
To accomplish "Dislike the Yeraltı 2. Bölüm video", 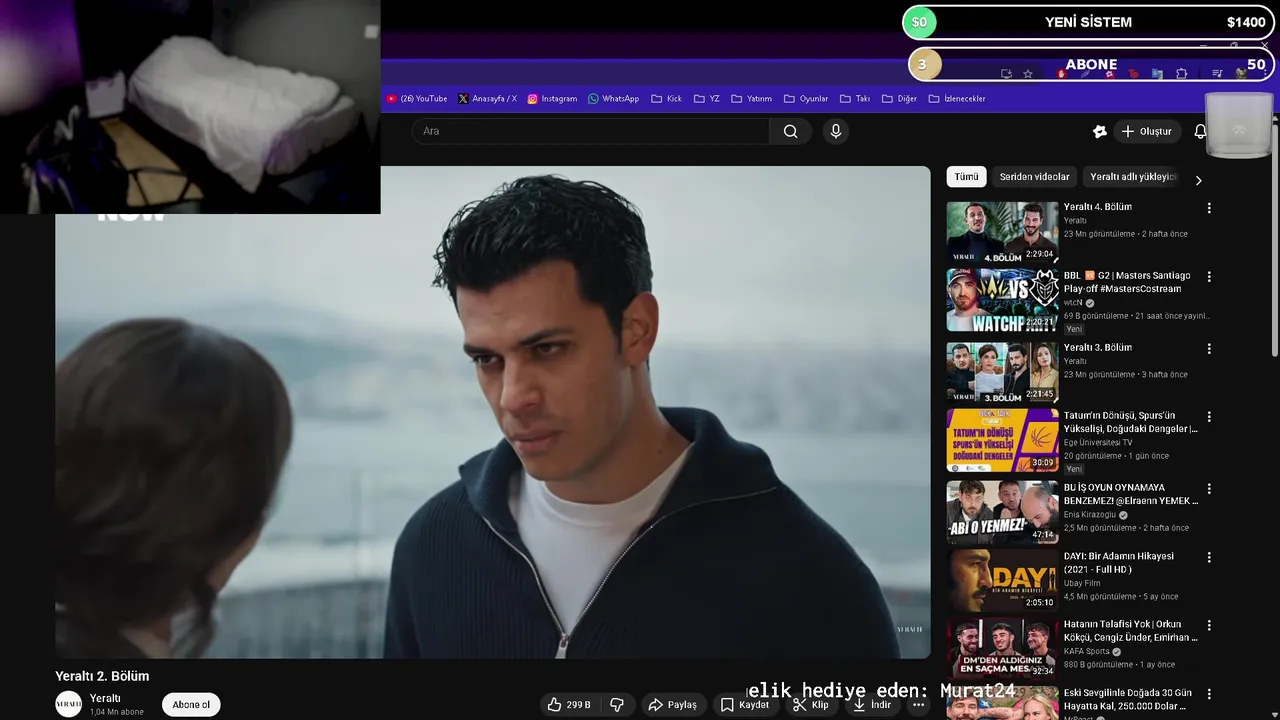I will (617, 705).
